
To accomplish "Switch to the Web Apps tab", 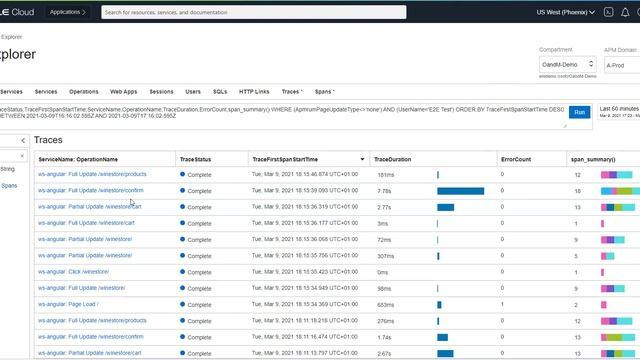I will point(124,92).
